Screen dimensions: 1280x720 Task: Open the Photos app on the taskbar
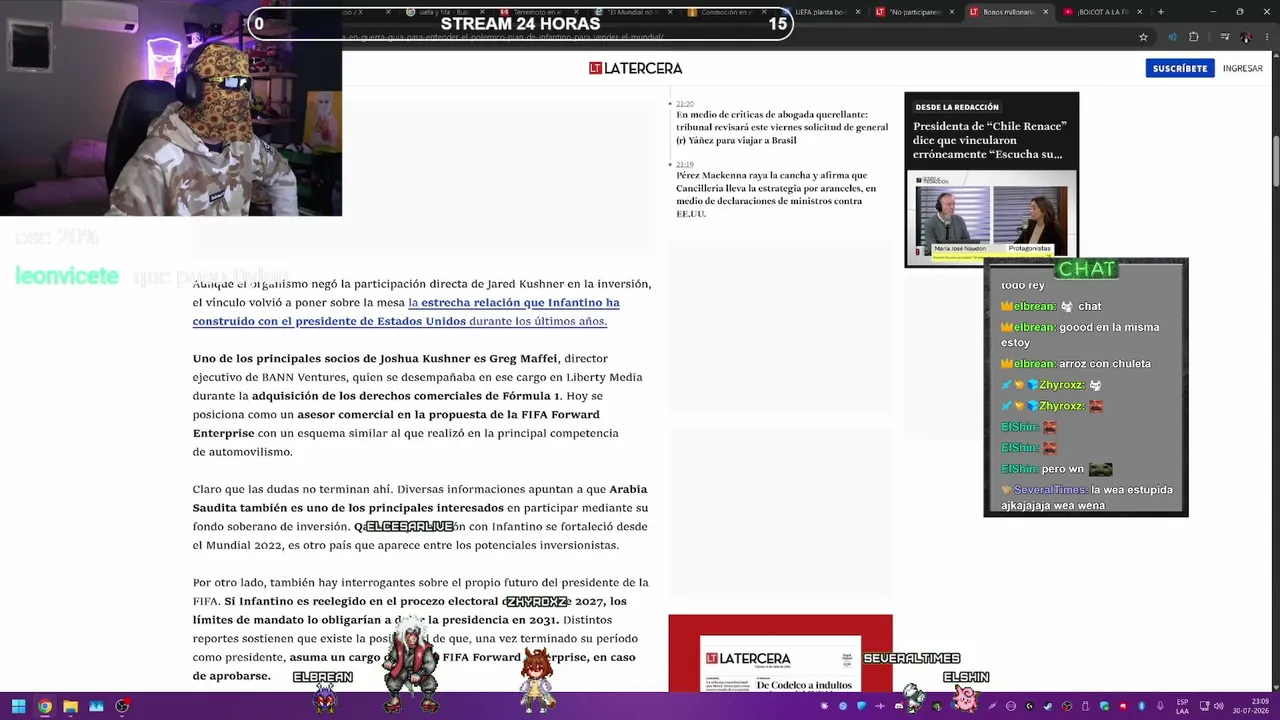pos(96,707)
